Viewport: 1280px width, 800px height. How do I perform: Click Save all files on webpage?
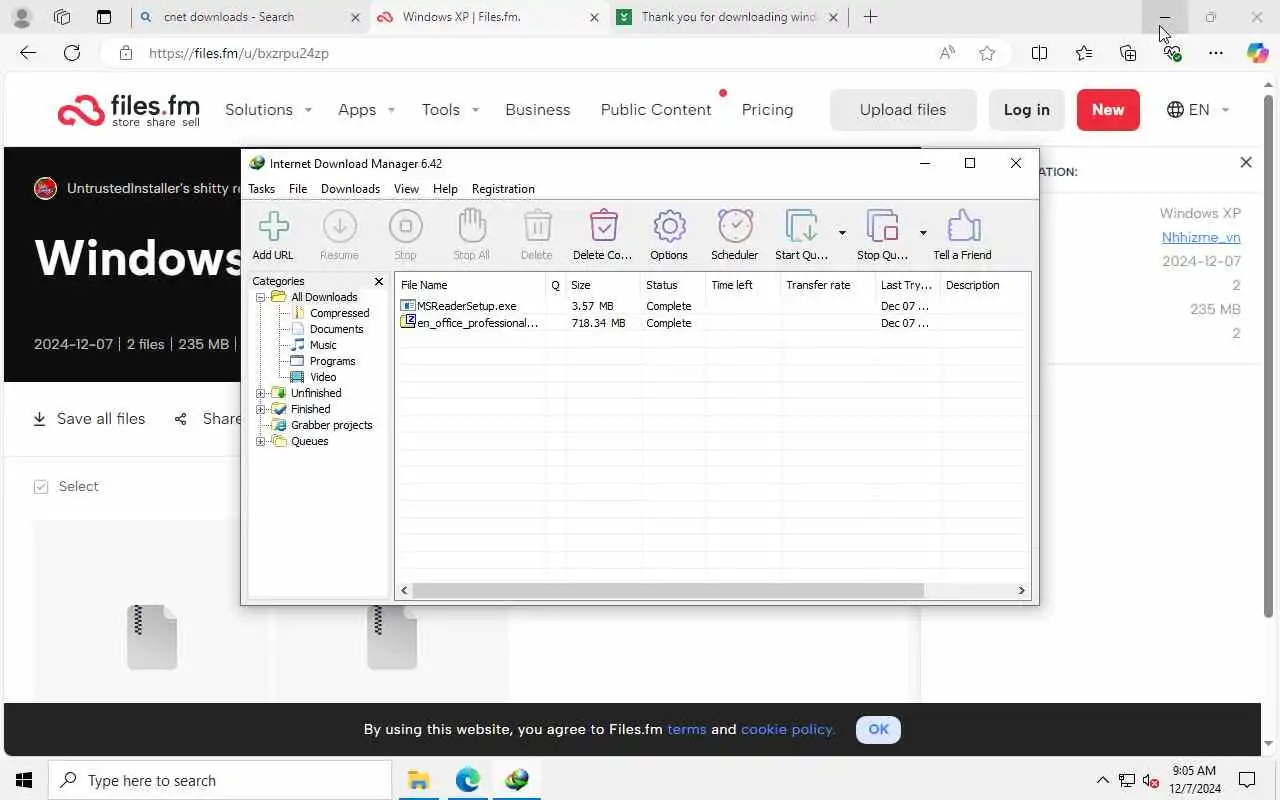pos(89,419)
